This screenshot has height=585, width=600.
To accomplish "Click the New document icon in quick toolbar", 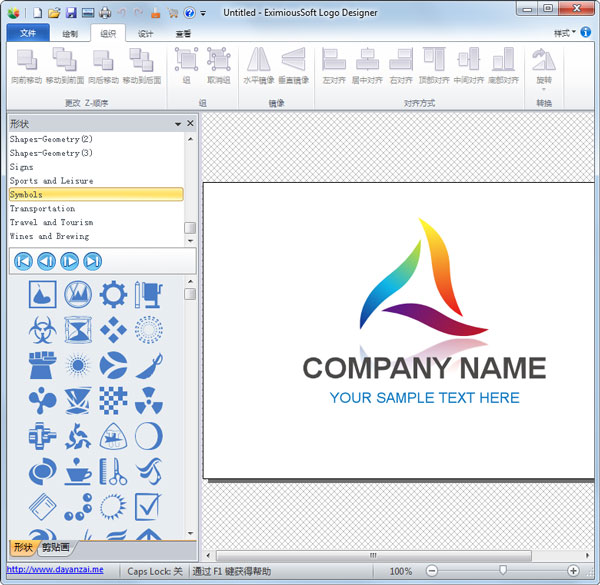I will pyautogui.click(x=38, y=13).
